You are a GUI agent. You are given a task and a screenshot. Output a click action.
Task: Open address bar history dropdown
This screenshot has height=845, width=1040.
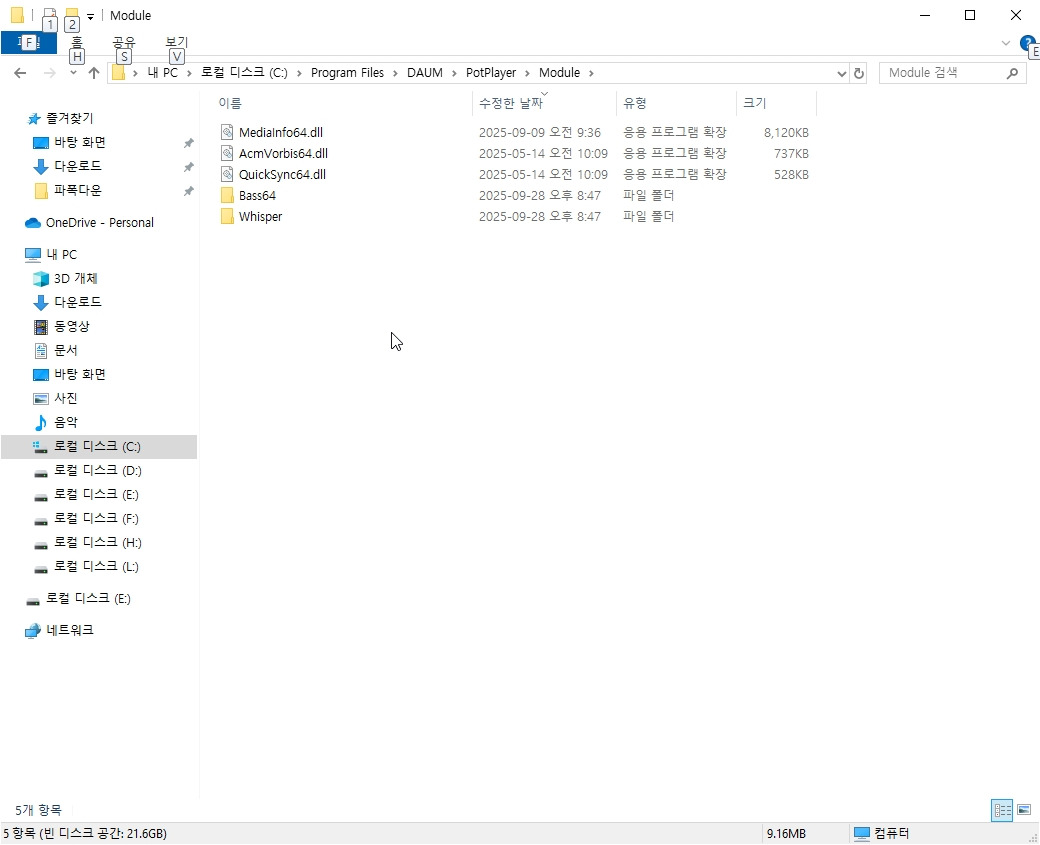842,74
